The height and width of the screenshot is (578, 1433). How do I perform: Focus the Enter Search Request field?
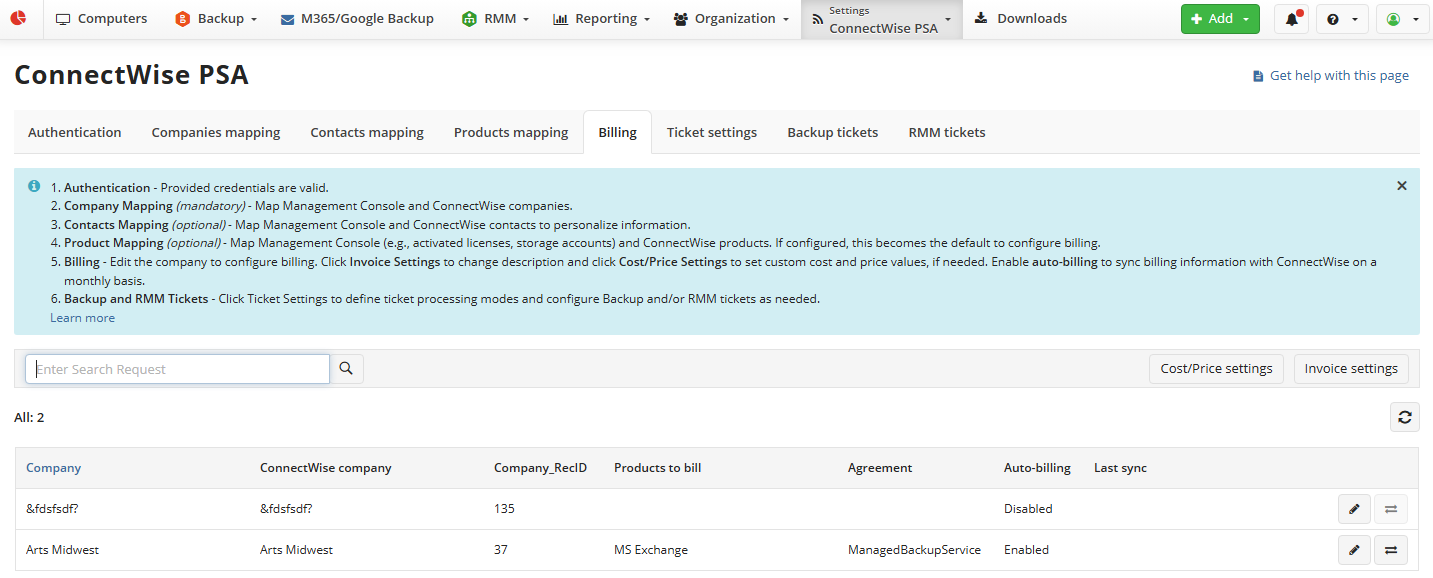point(177,369)
